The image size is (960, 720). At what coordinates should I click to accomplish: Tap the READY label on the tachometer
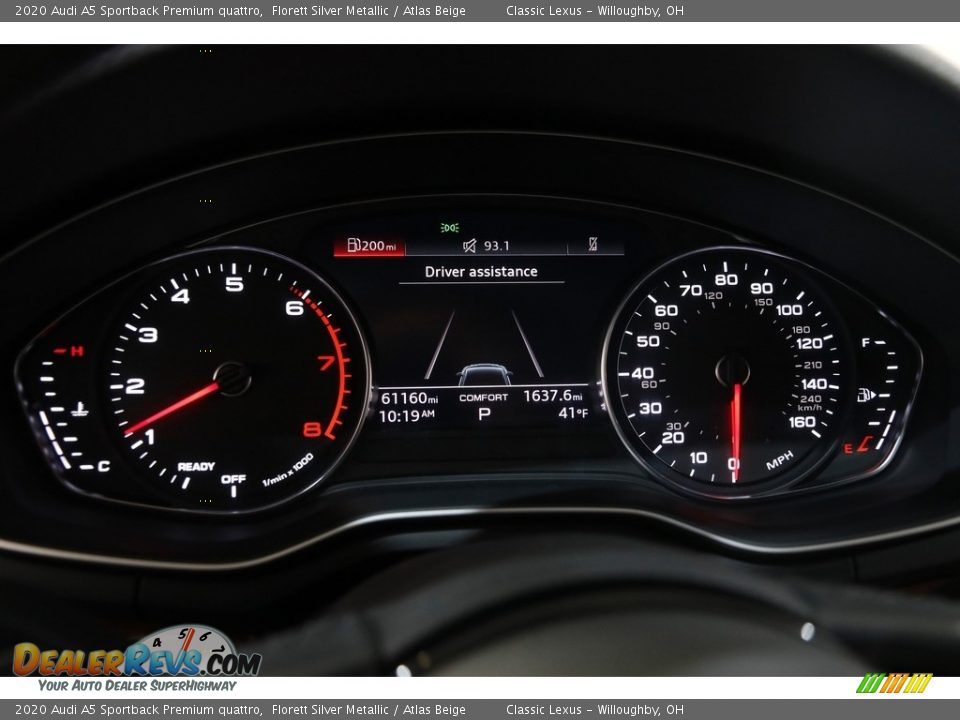[x=196, y=467]
